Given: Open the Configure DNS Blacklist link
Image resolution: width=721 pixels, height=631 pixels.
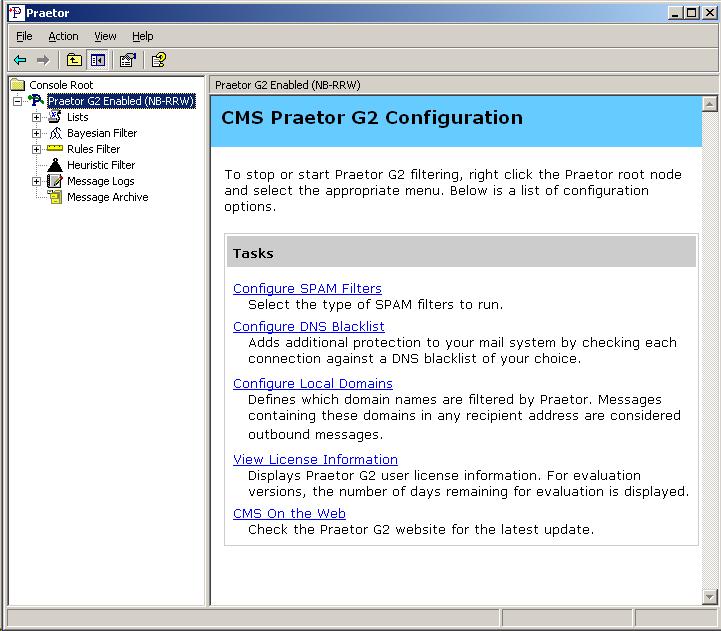Looking at the screenshot, I should click(309, 327).
